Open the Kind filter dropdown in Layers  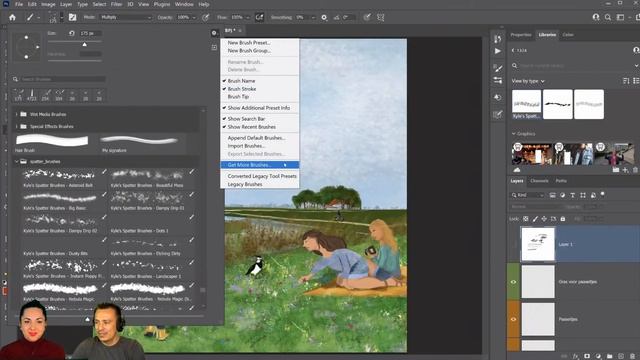[x=528, y=196]
